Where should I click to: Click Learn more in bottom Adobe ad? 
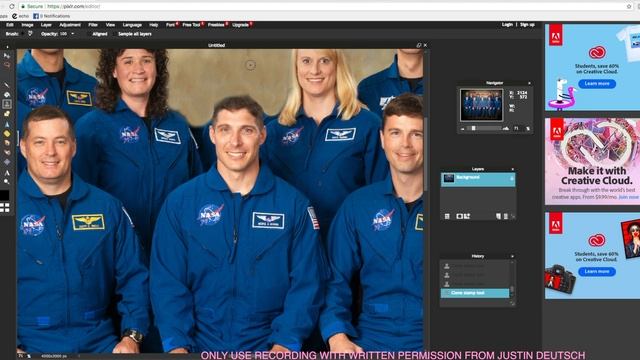(597, 271)
